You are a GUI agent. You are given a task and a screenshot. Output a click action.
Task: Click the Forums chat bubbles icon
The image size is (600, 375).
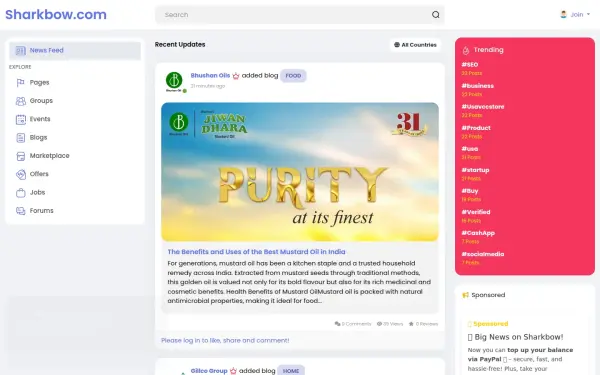click(20, 211)
